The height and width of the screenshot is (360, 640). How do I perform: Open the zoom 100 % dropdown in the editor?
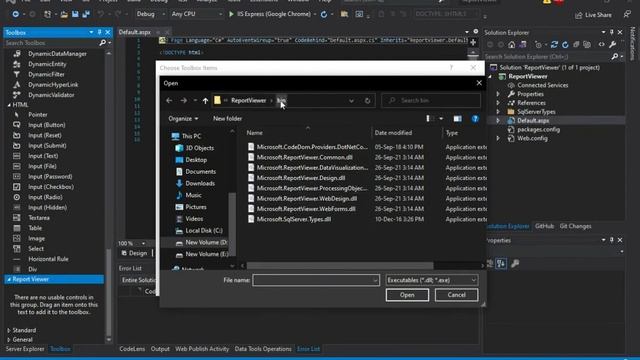pyautogui.click(x=143, y=243)
